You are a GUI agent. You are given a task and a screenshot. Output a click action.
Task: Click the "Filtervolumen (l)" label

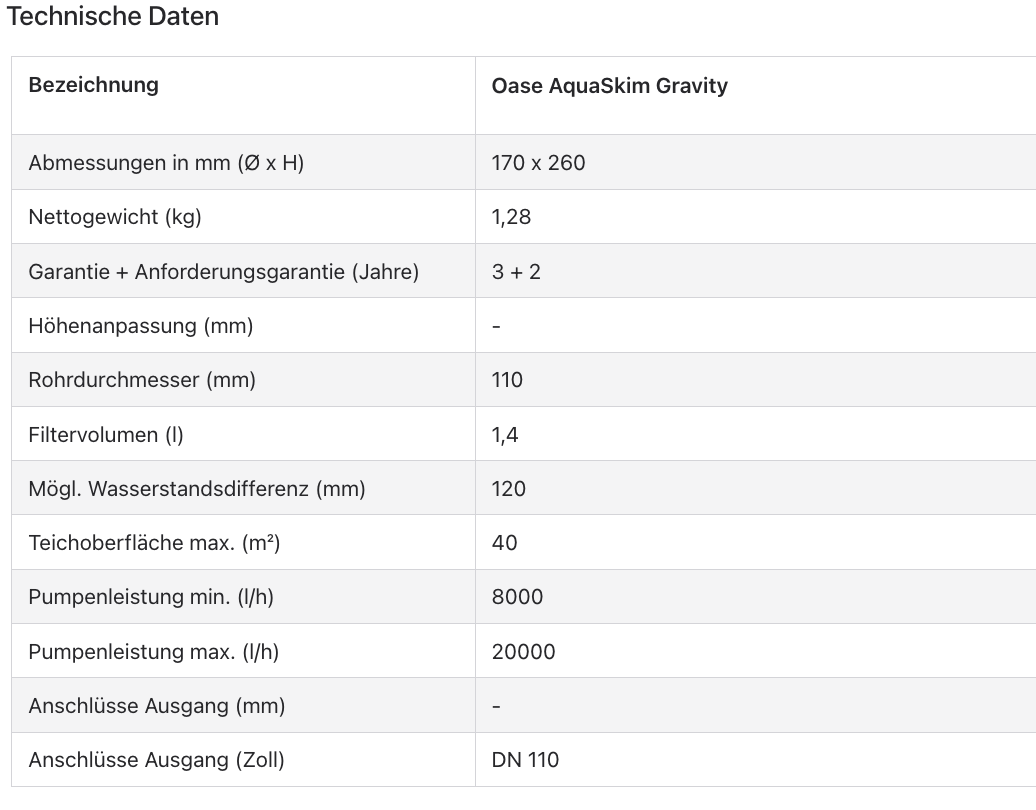pos(106,435)
